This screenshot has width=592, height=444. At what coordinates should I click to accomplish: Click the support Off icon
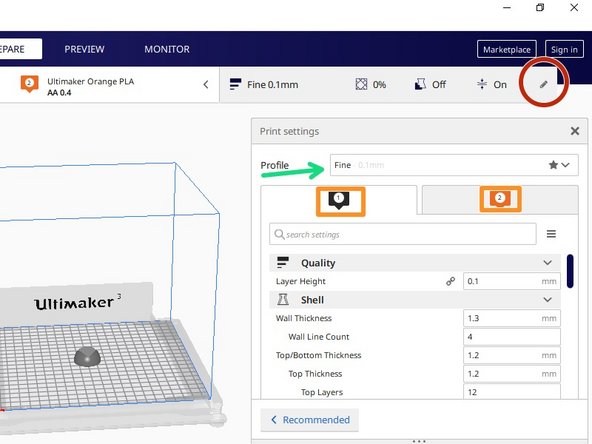(420, 84)
